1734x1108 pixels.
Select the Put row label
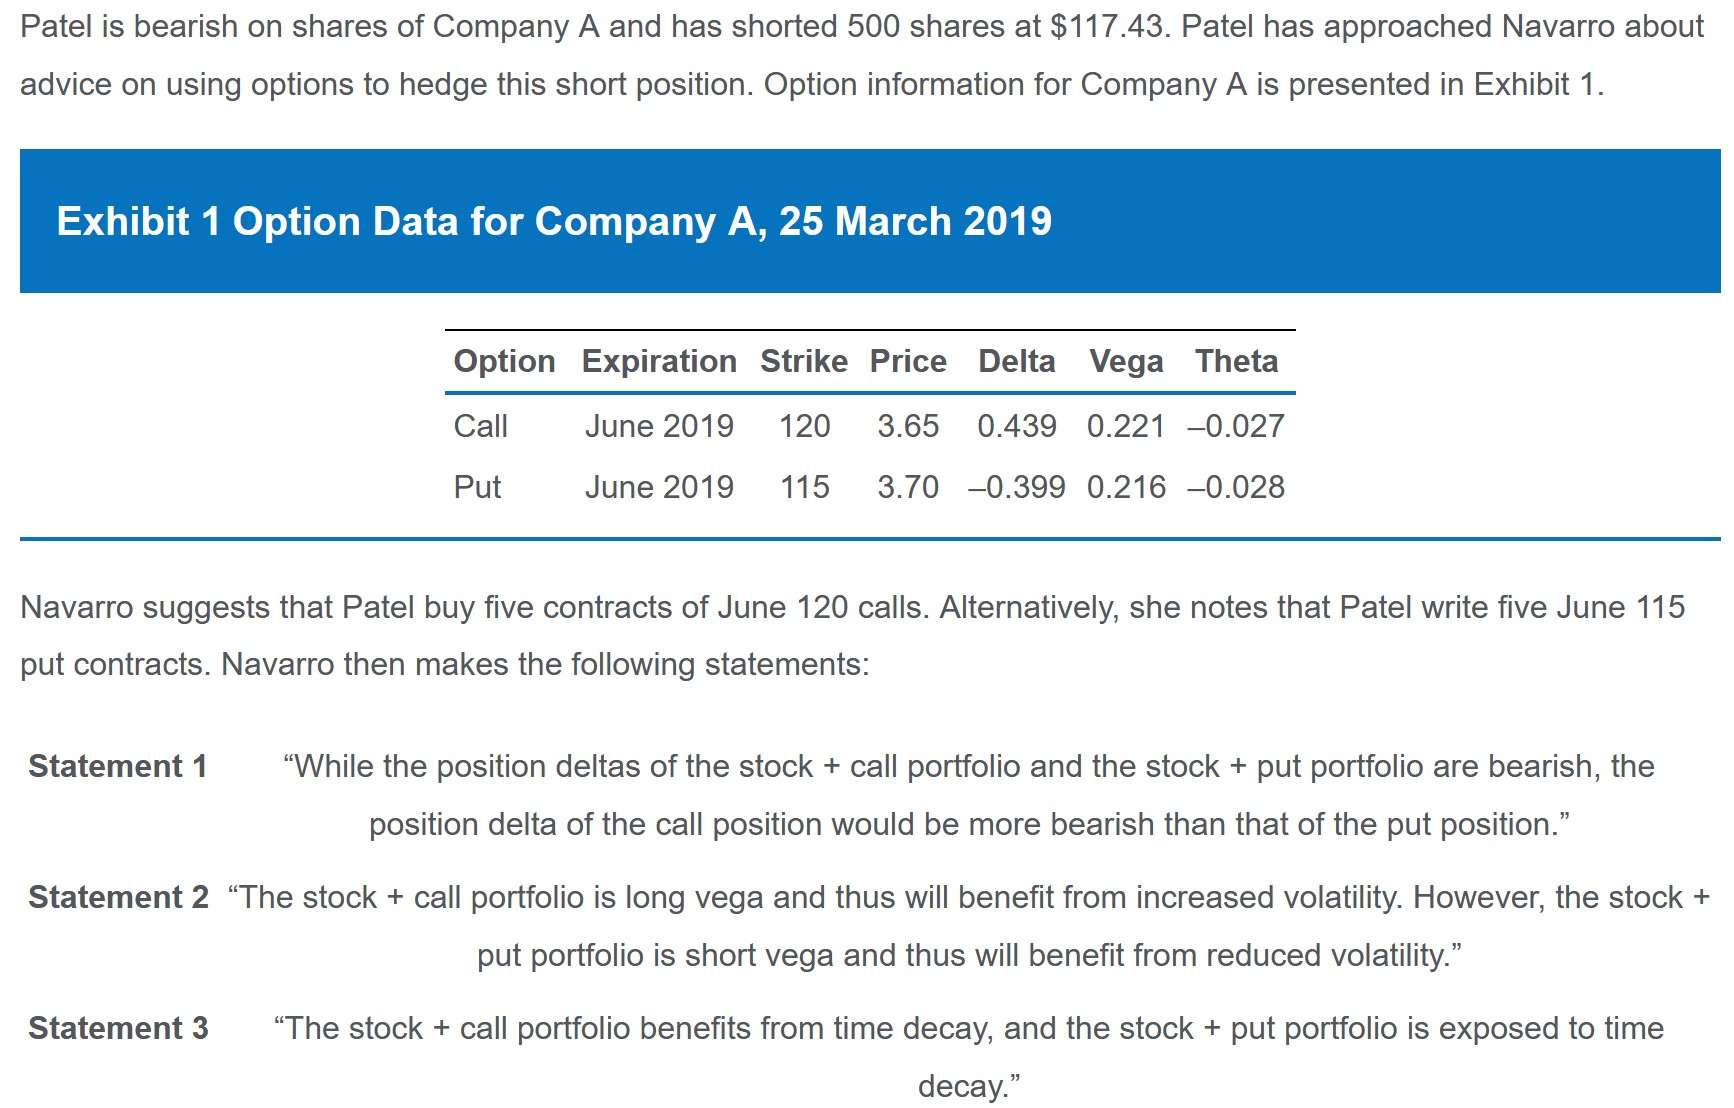[x=477, y=487]
